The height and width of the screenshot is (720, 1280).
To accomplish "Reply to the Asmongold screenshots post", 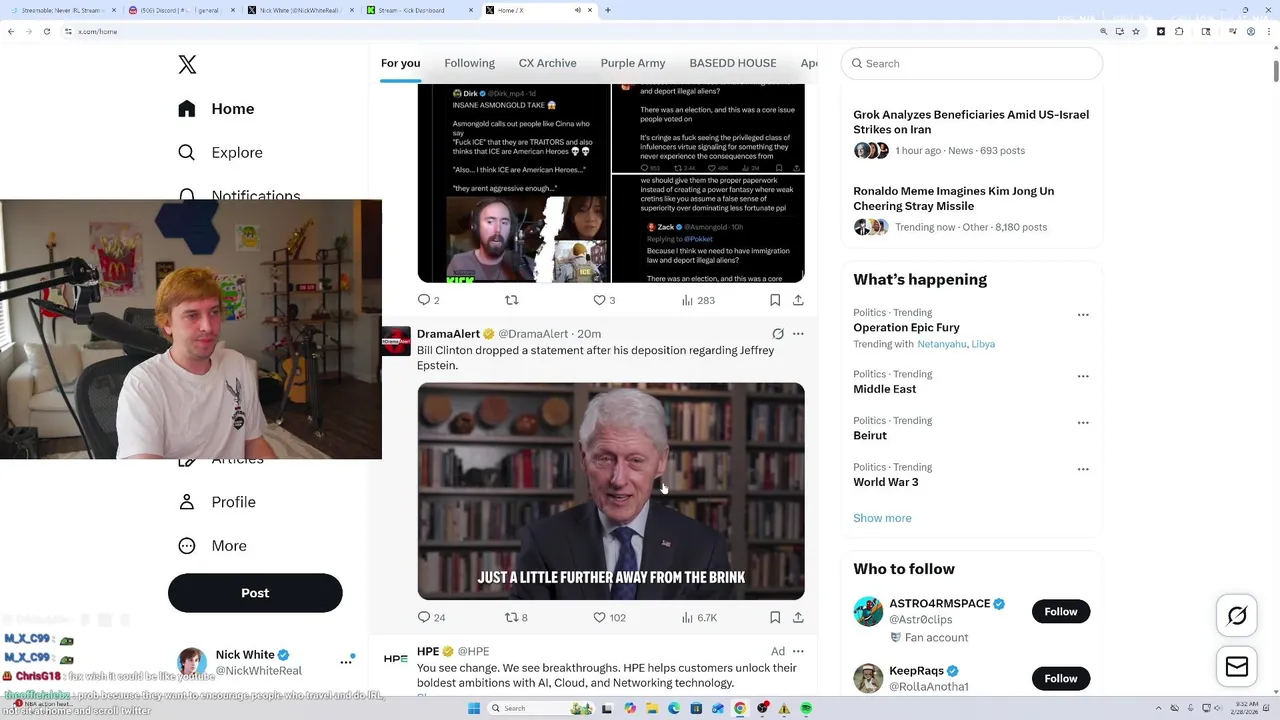I will point(428,300).
